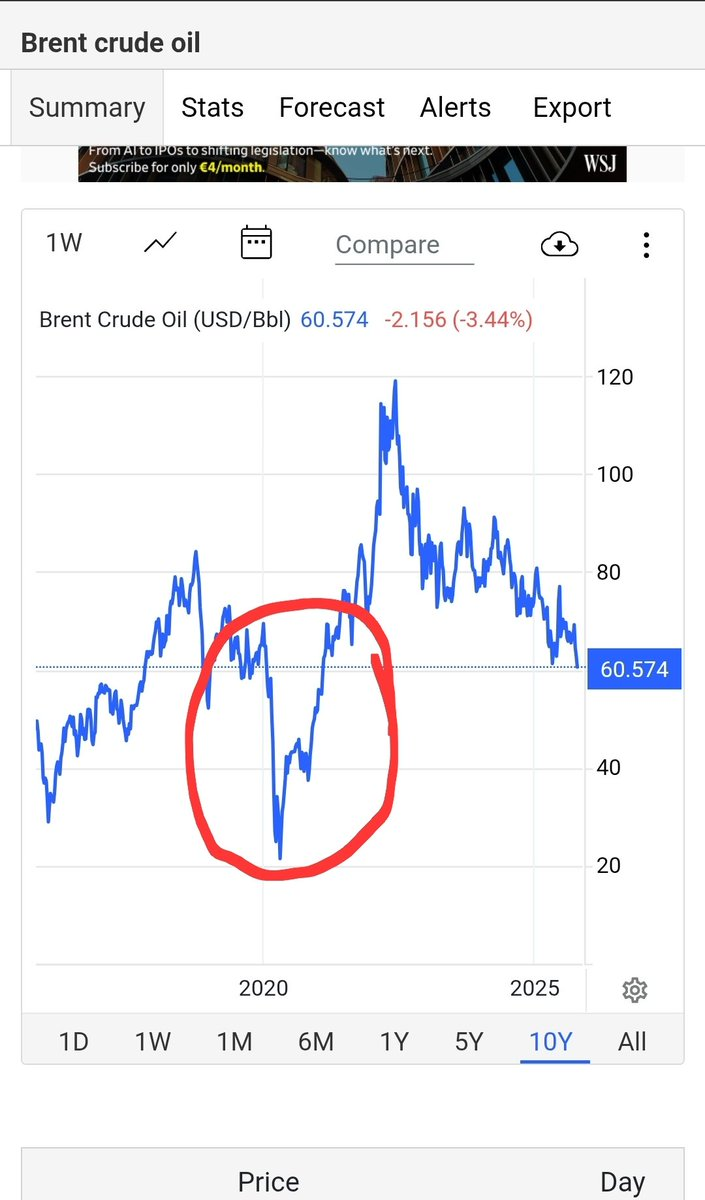Open the Forecast tab
The width and height of the screenshot is (705, 1200).
(x=331, y=108)
